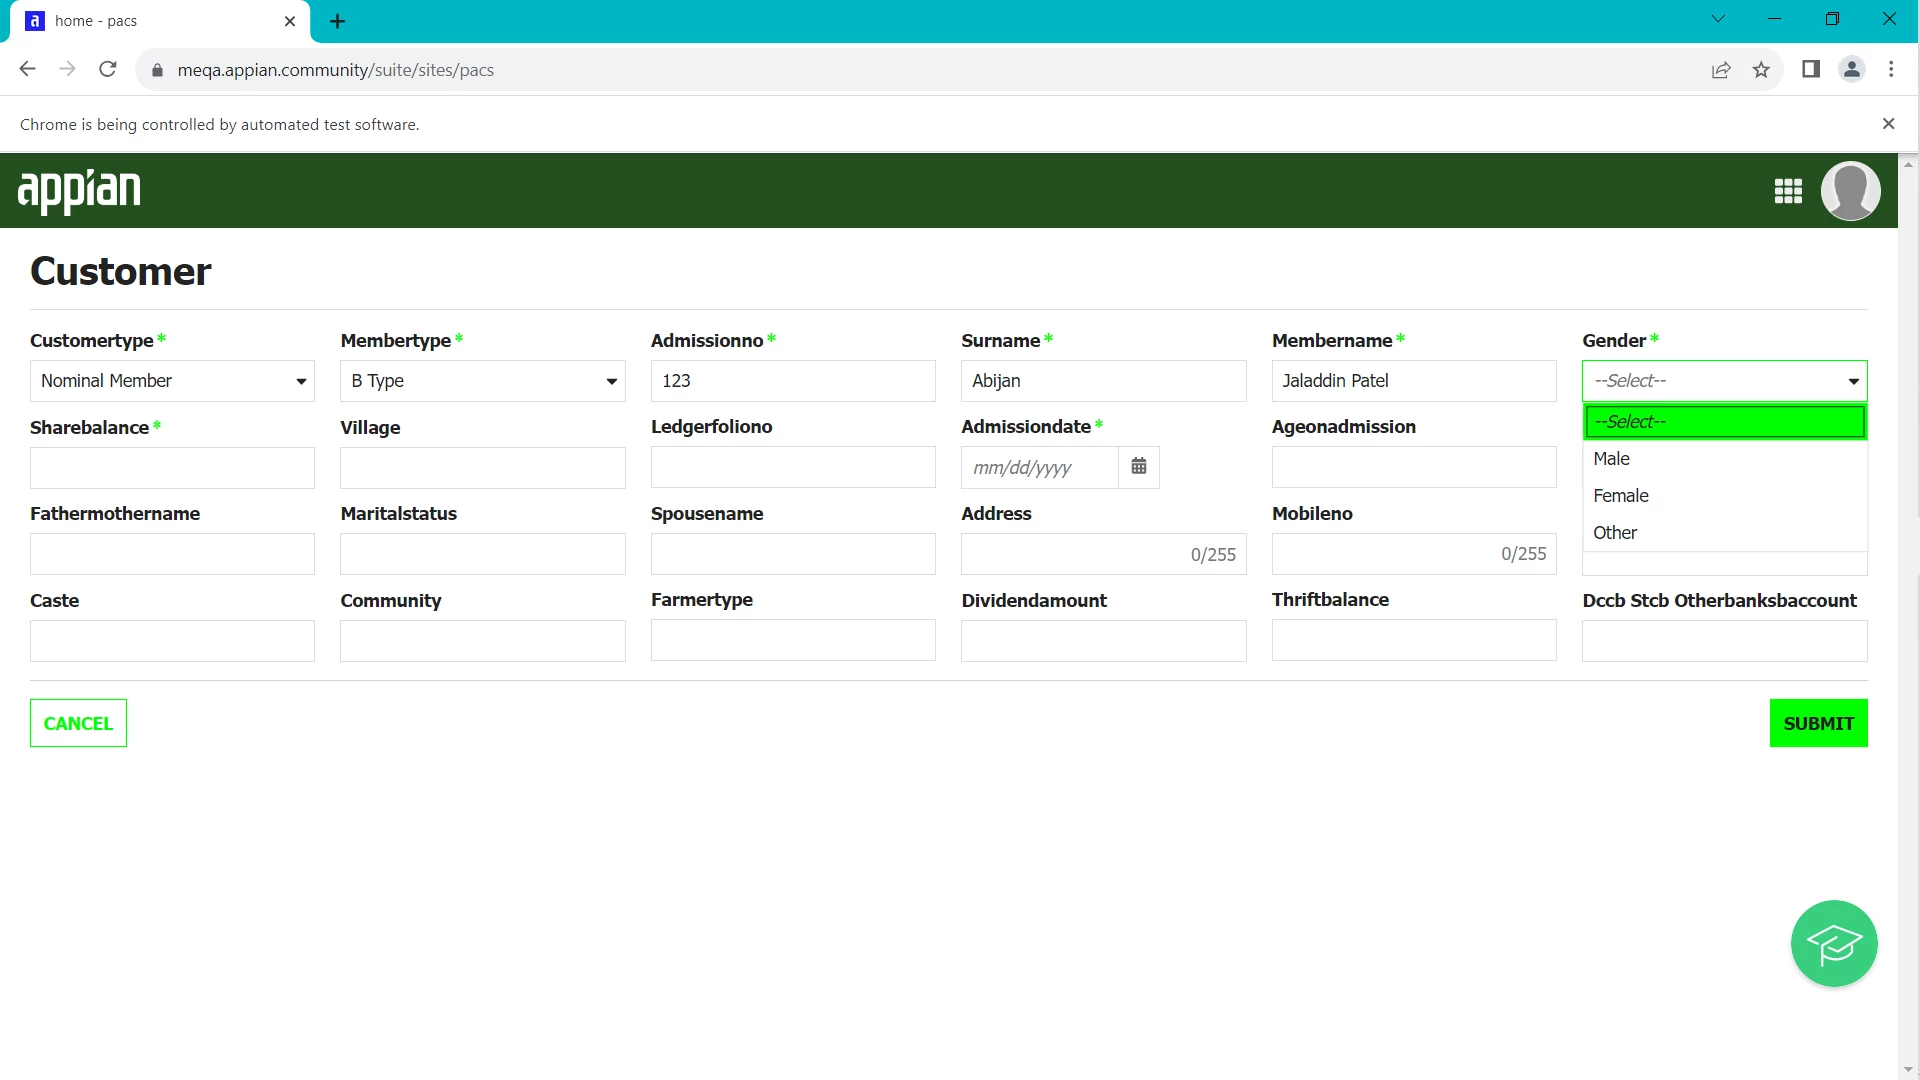Go back to the previous page

click(28, 69)
